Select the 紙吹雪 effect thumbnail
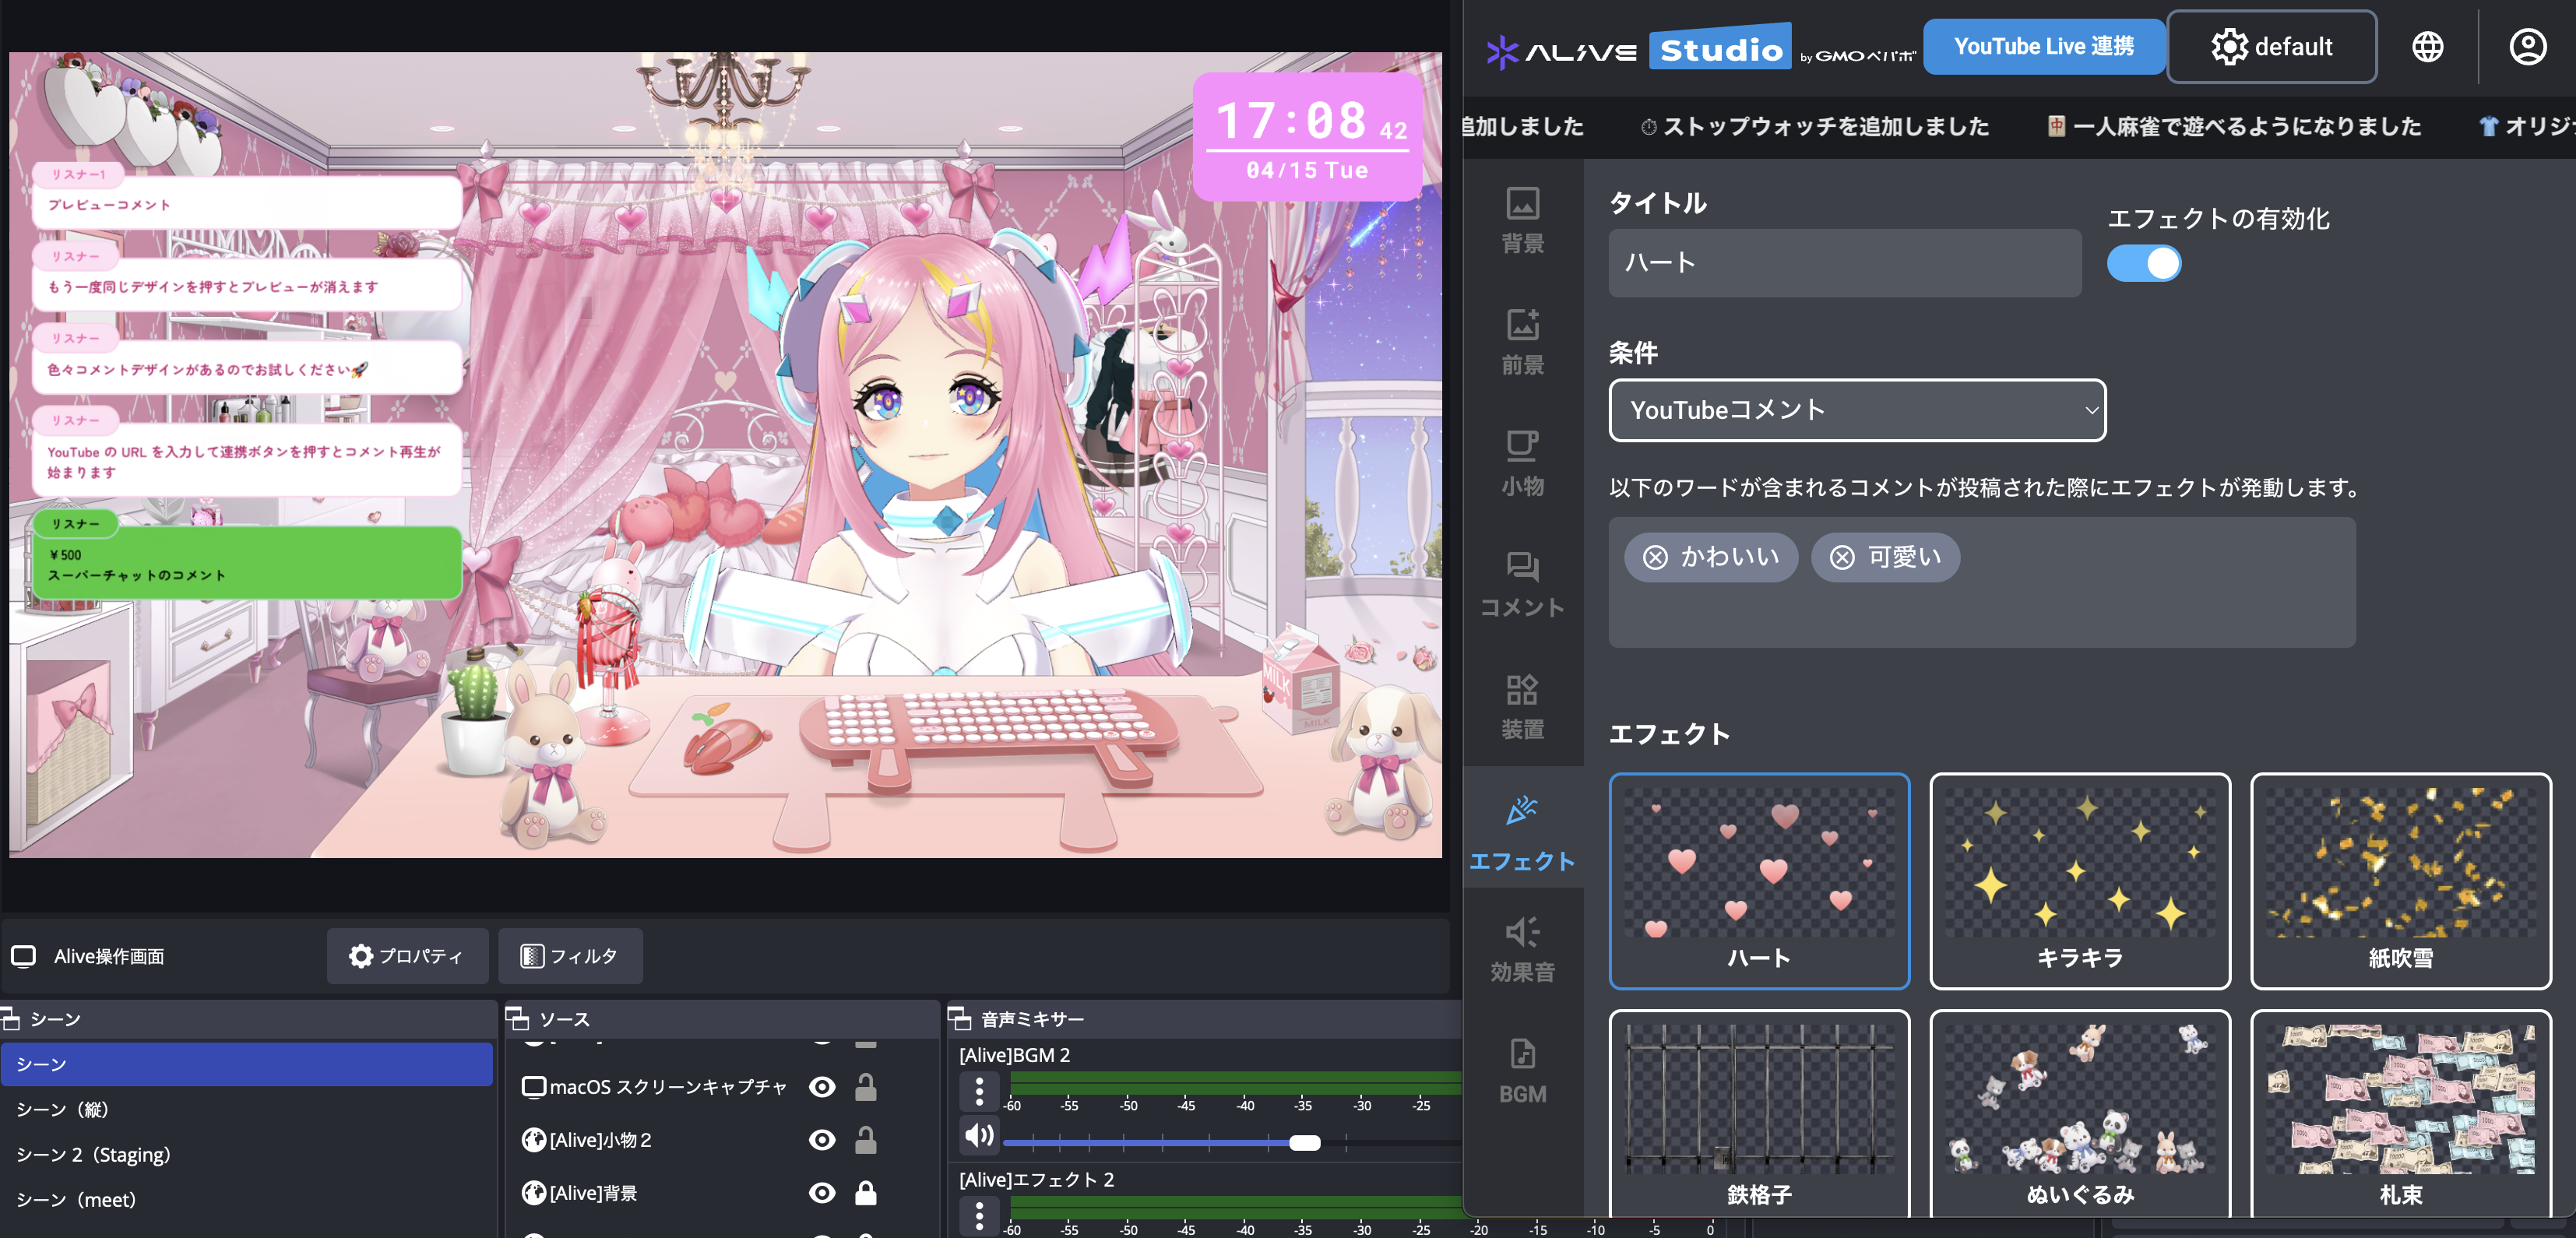The width and height of the screenshot is (2576, 1238). coord(2400,881)
